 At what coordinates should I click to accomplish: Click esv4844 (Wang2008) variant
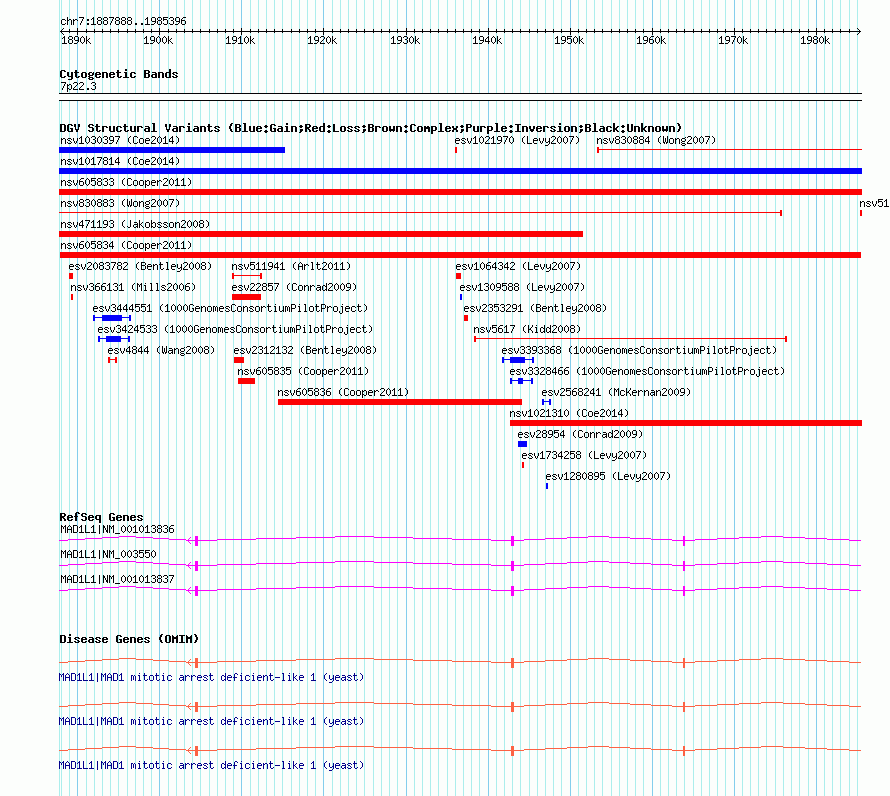[x=161, y=350]
